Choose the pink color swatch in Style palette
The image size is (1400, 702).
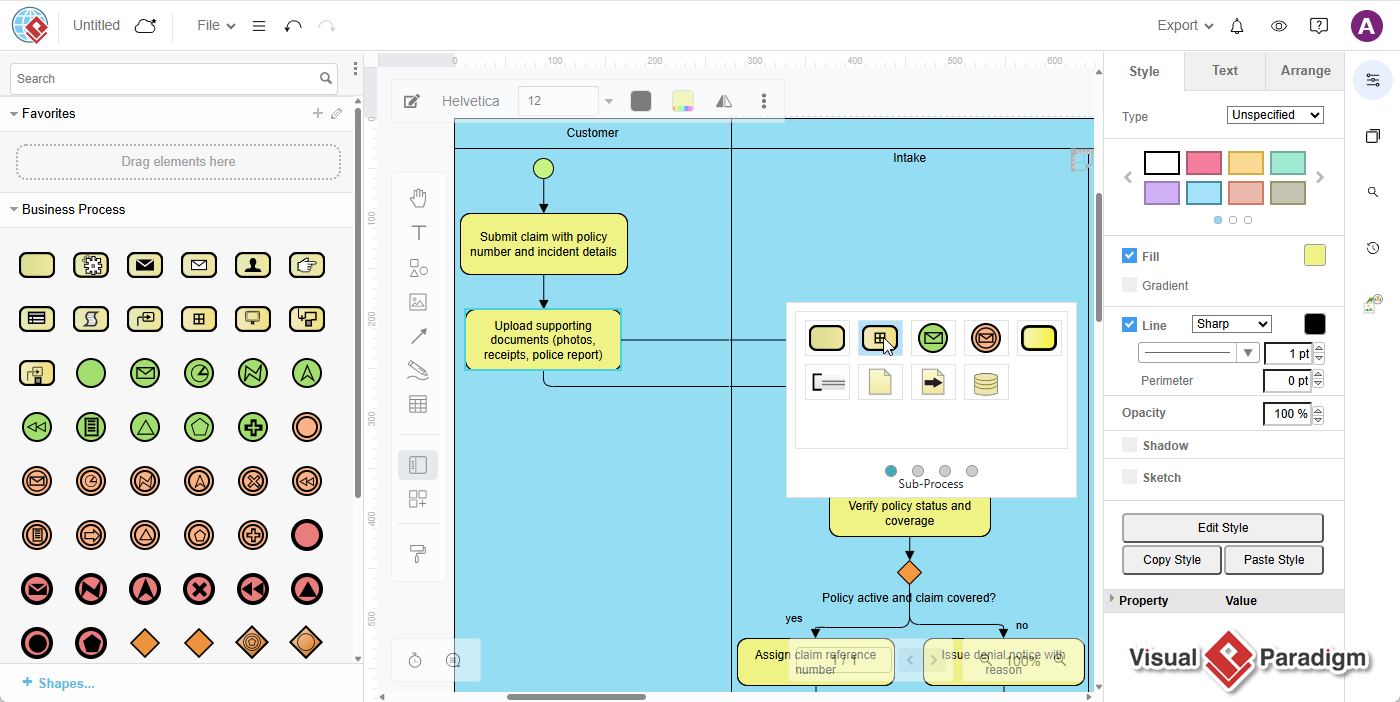(1204, 163)
